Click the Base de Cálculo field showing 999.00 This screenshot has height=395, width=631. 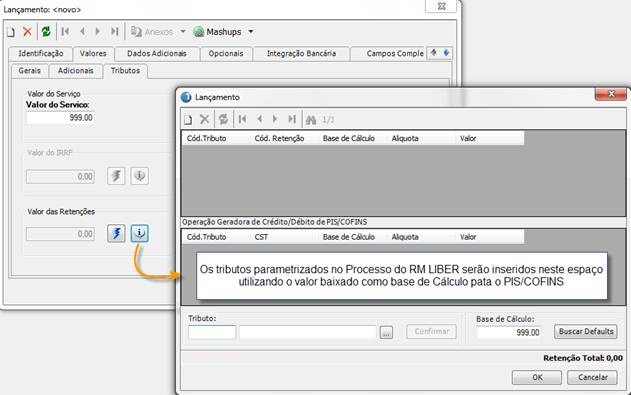[509, 333]
